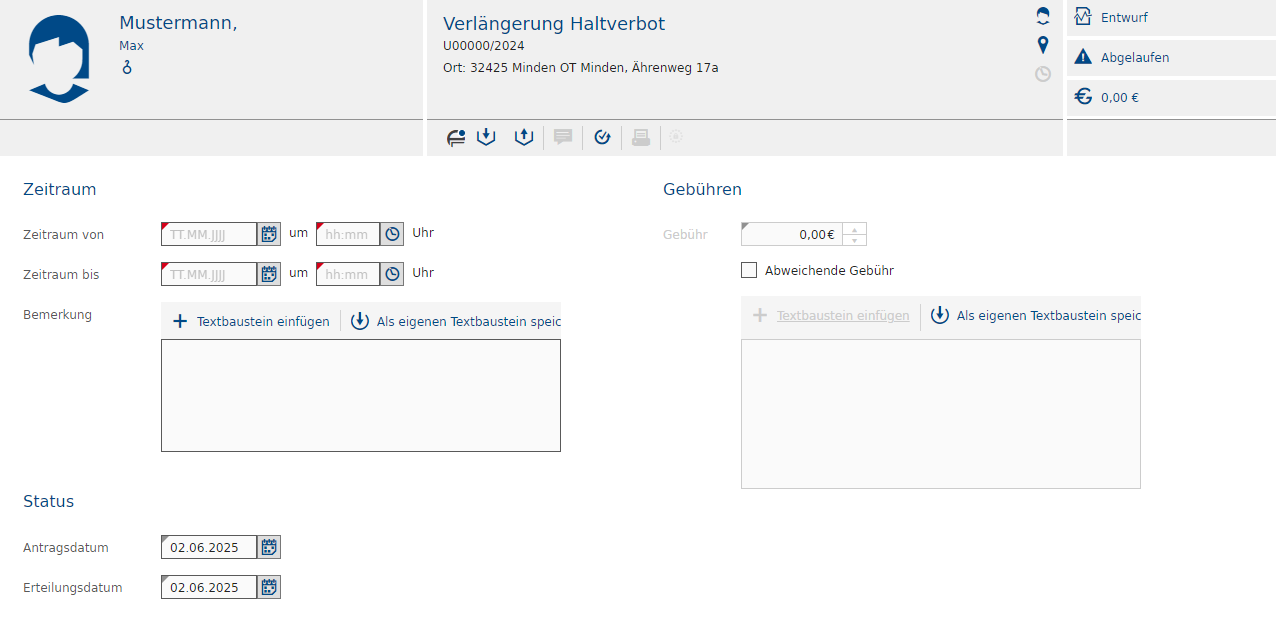This screenshot has height=635, width=1276.
Task: Open the clock picker for Zeitraum bis
Action: [392, 274]
